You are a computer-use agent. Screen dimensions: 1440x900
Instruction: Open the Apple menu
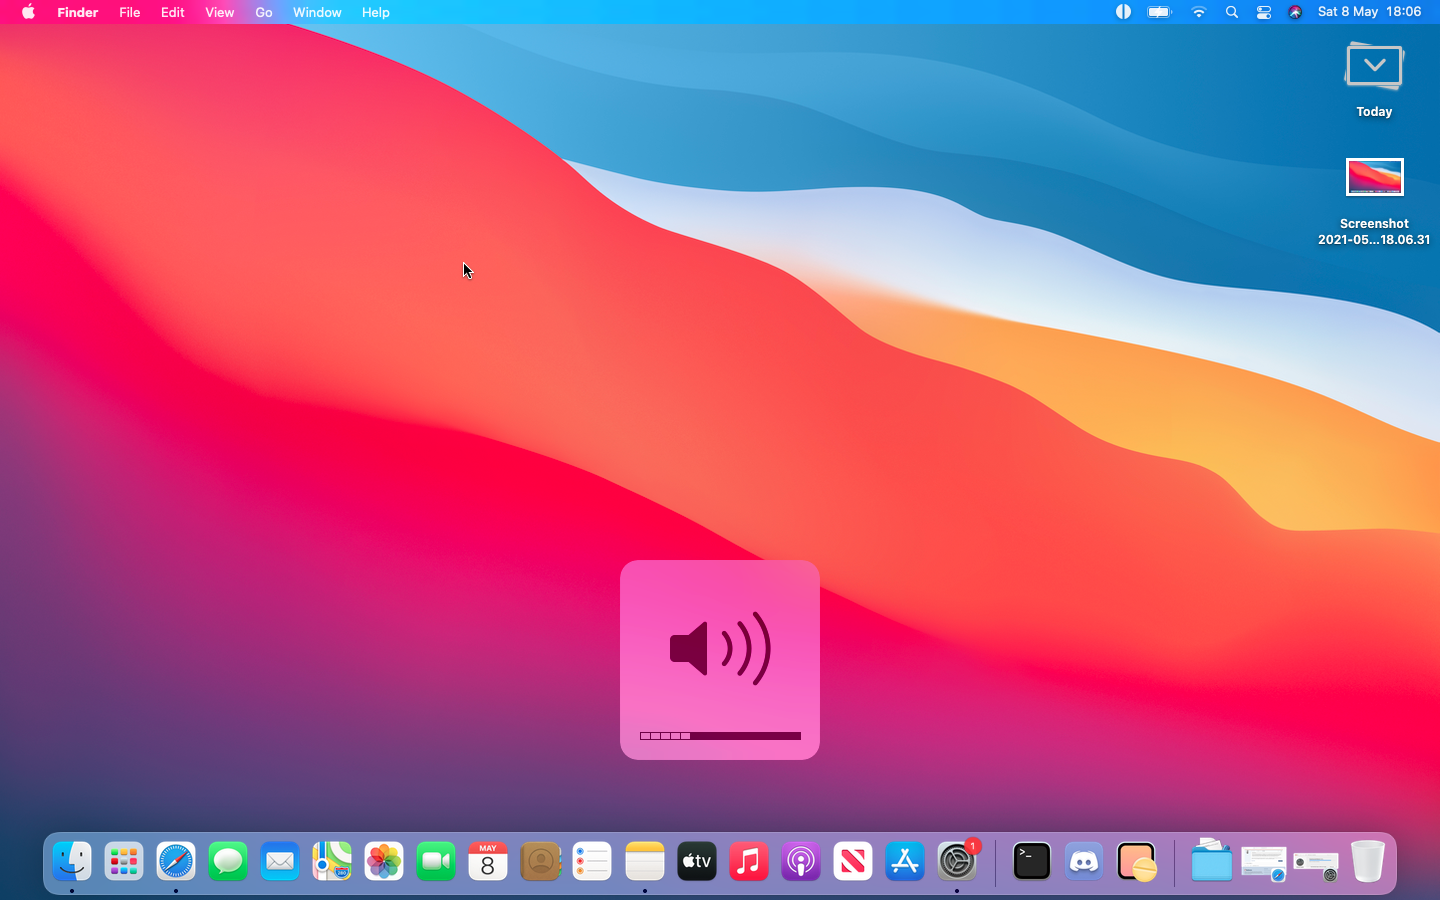(x=28, y=12)
